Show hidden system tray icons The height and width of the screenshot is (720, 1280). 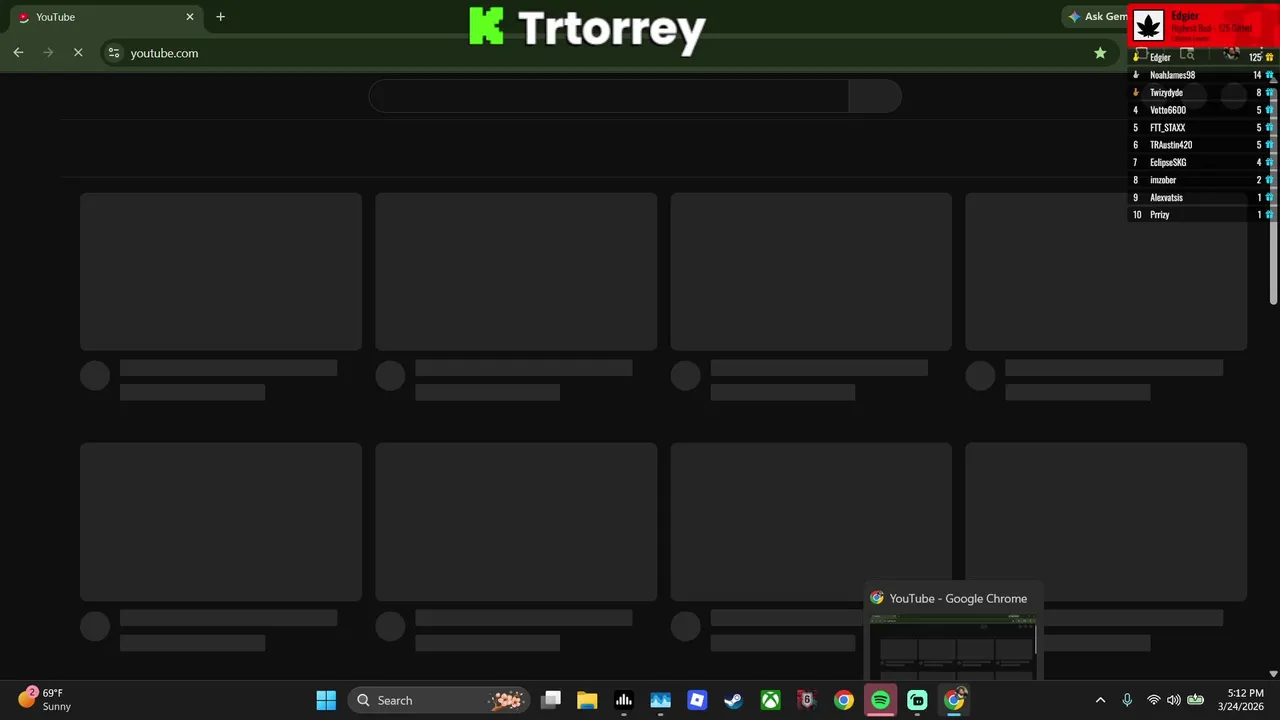[1101, 700]
